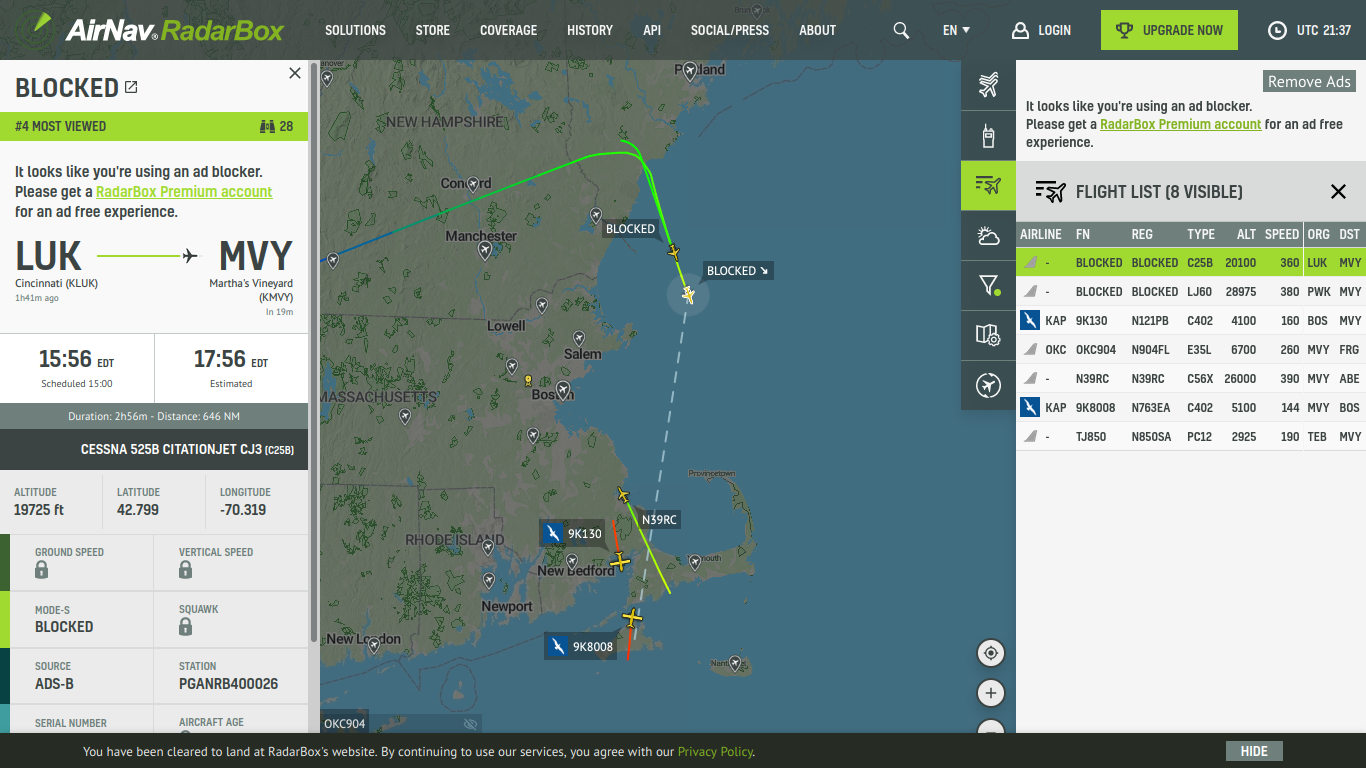Click the Manchester airport marker
1366x768 pixels.
tap(485, 251)
